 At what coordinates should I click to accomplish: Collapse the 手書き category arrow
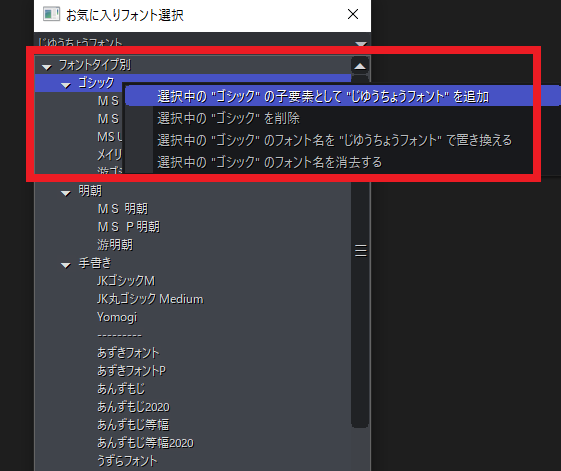(x=66, y=265)
